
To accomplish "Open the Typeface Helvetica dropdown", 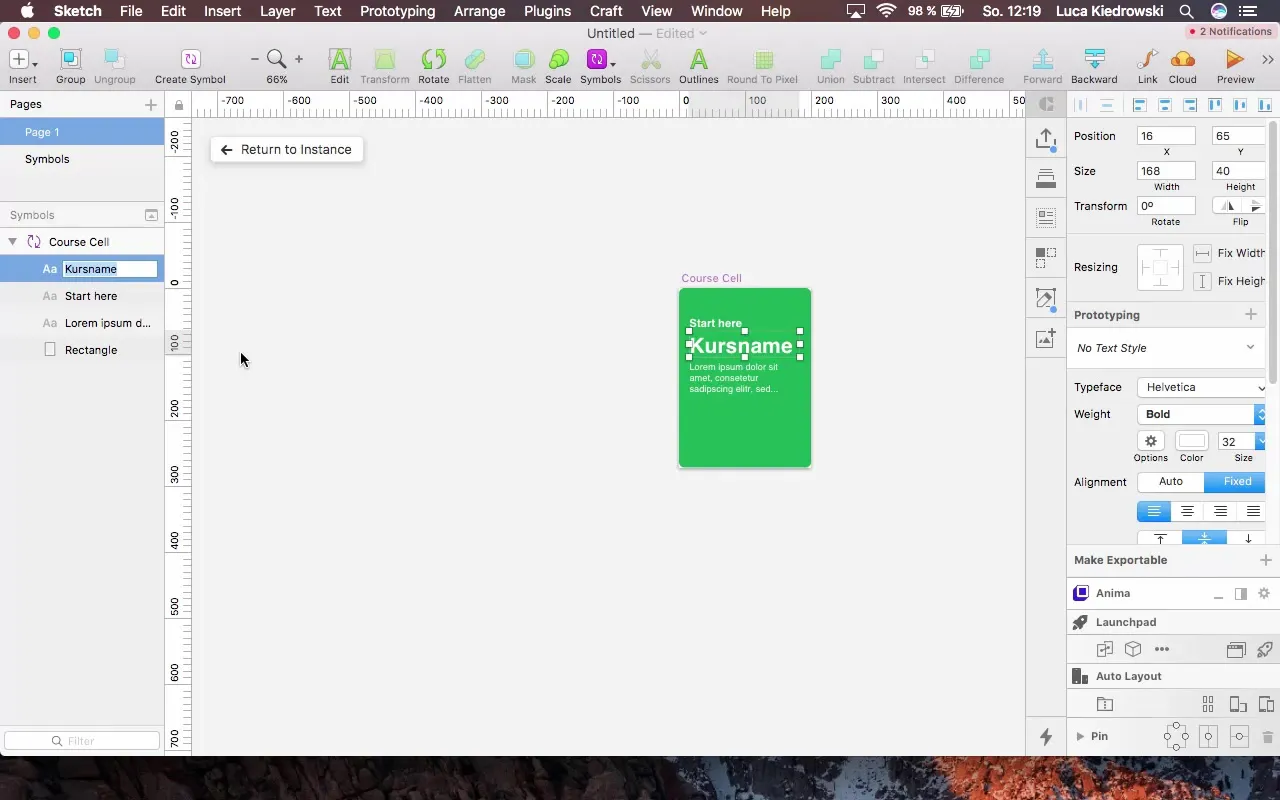I will pyautogui.click(x=1202, y=387).
